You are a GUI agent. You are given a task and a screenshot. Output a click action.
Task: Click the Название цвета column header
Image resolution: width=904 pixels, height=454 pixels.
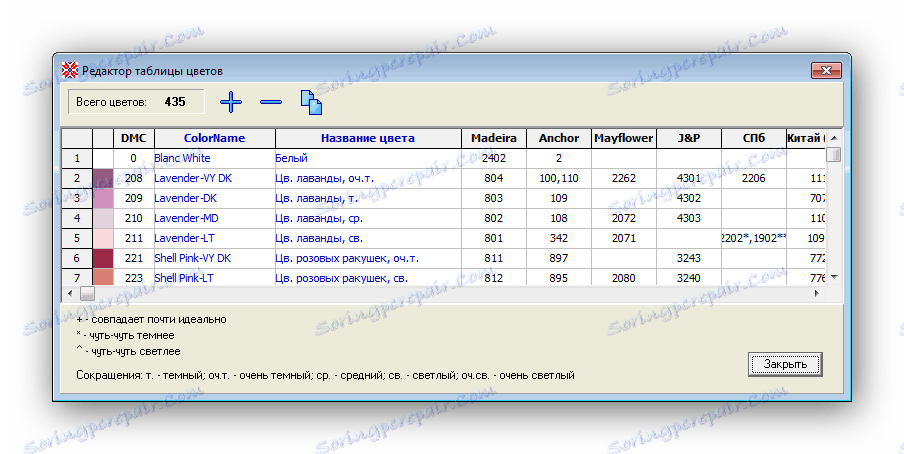pyautogui.click(x=368, y=138)
